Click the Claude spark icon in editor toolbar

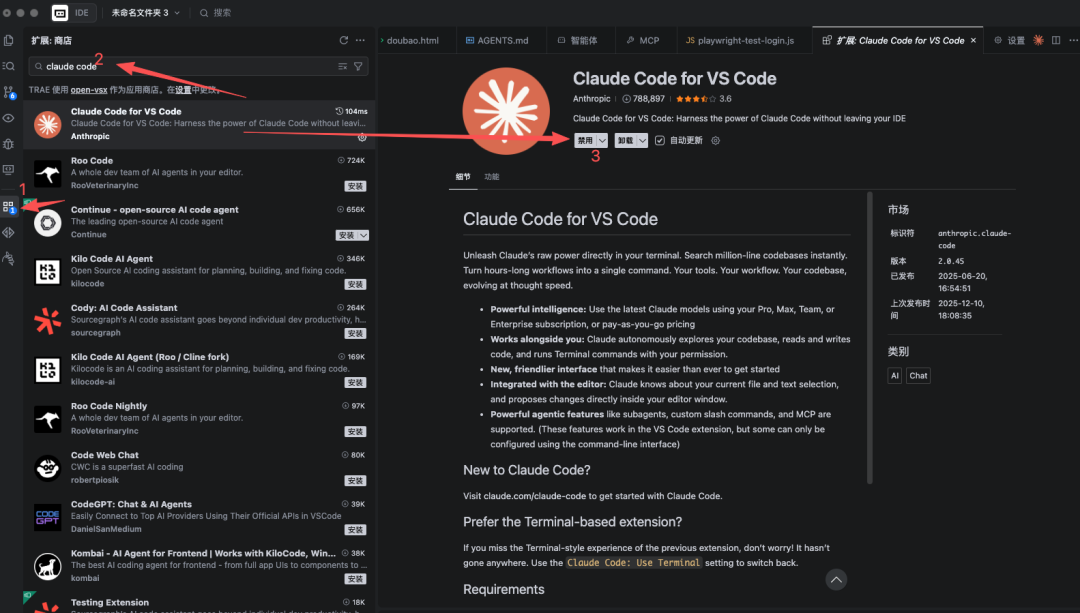(1038, 40)
